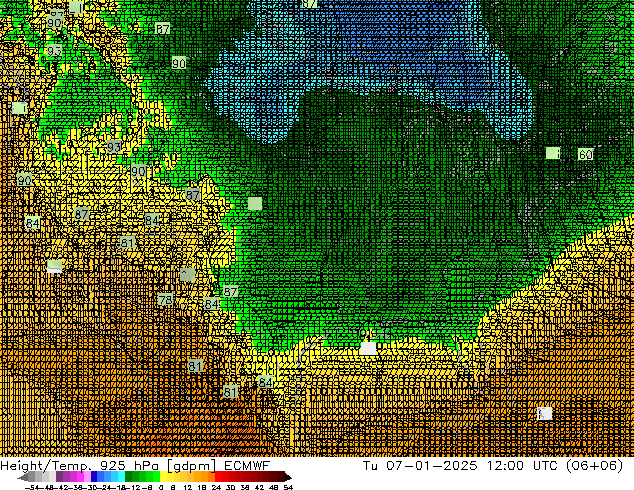The height and width of the screenshot is (490, 634).
Task: Select the yellow legend swatch above 0
Action: point(163,476)
